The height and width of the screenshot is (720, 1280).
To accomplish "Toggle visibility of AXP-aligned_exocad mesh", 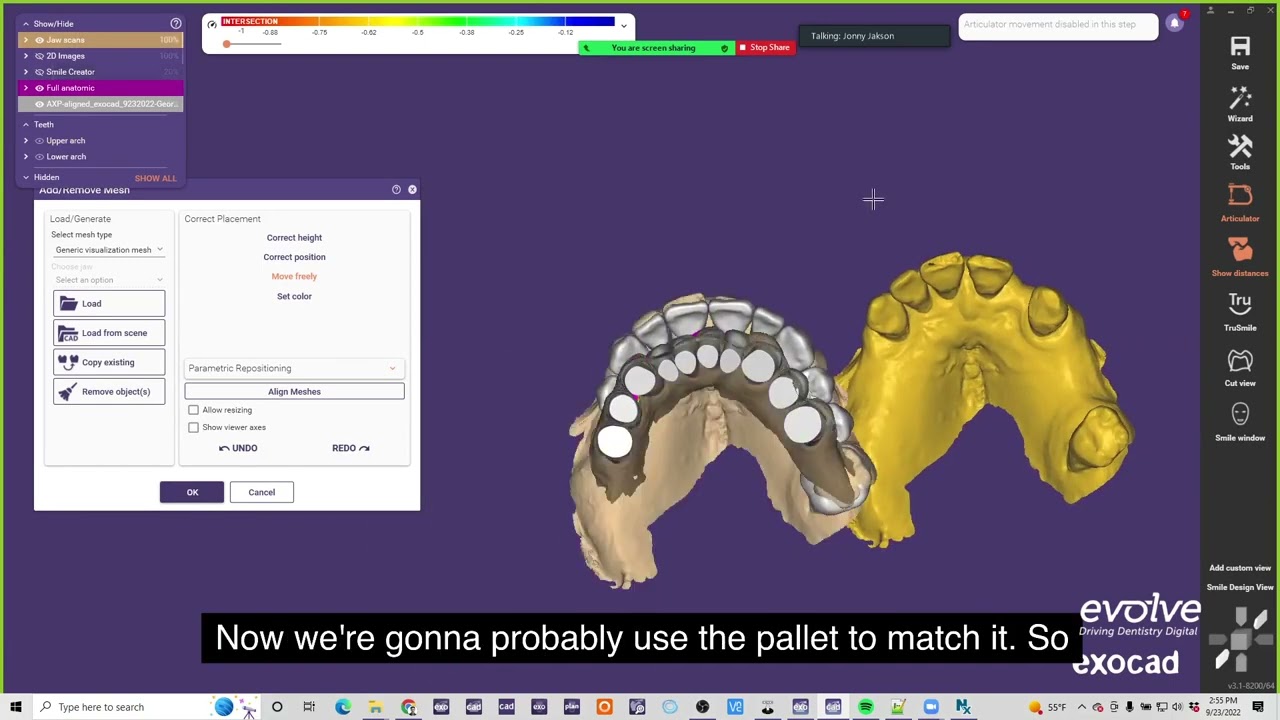I will point(39,104).
